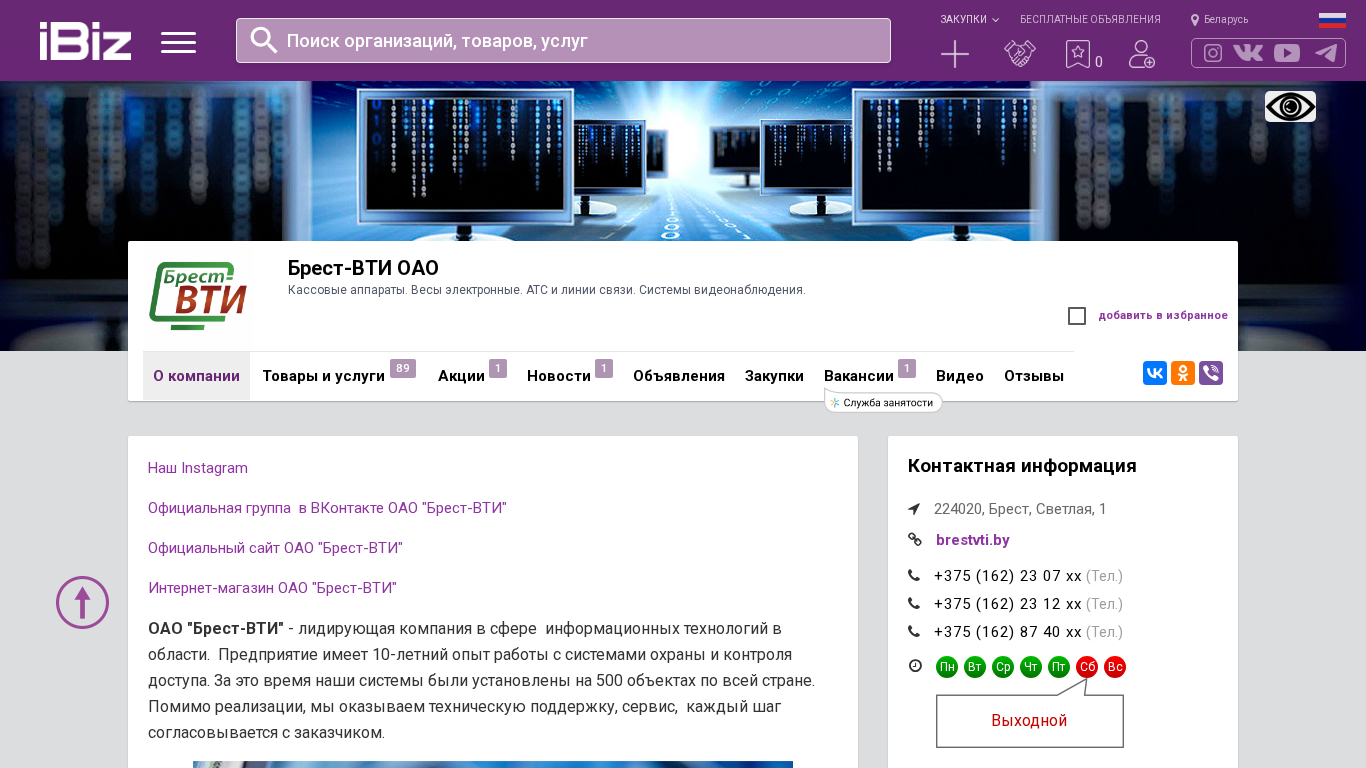Click the iBiz logo
Image resolution: width=1366 pixels, height=768 pixels.
point(85,41)
